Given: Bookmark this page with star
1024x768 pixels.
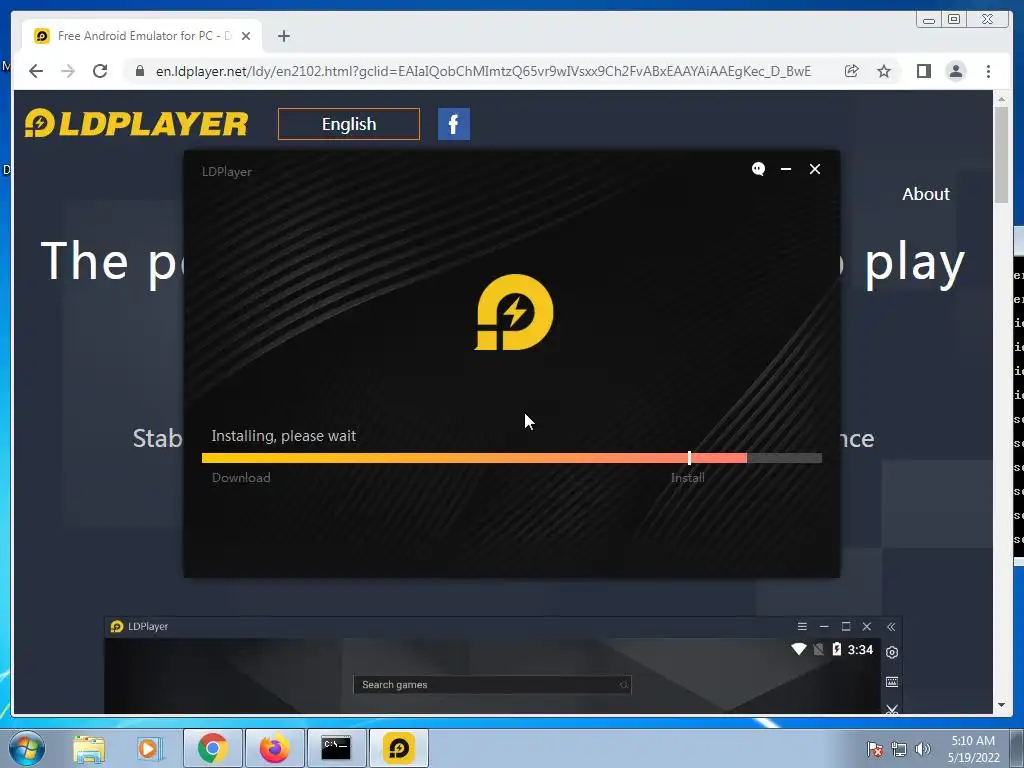Looking at the screenshot, I should [884, 71].
